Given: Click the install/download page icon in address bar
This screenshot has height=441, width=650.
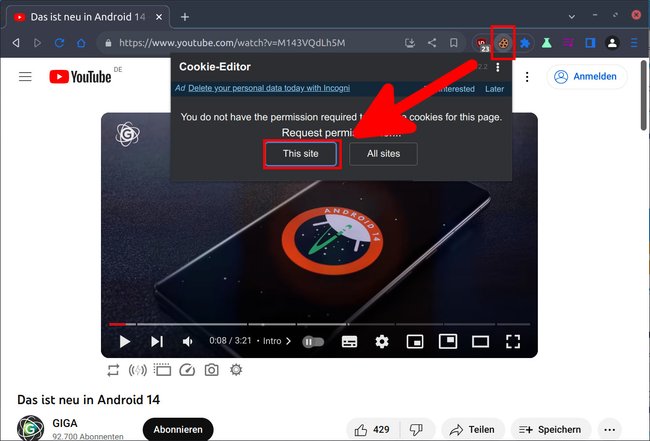Looking at the screenshot, I should point(410,43).
